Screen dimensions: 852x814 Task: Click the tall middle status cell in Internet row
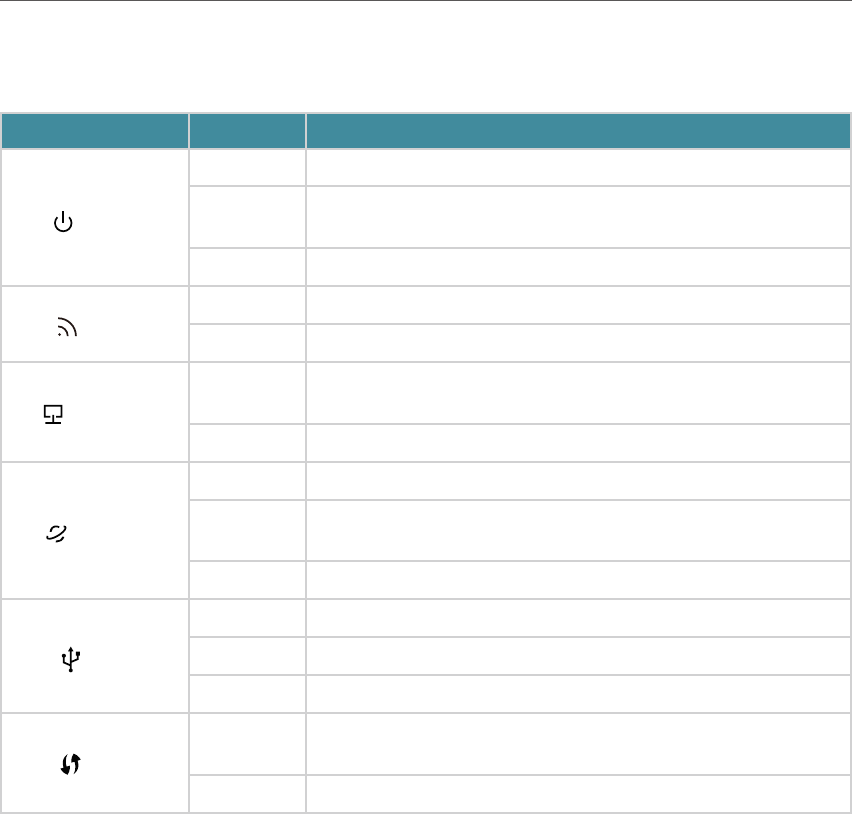coord(247,530)
